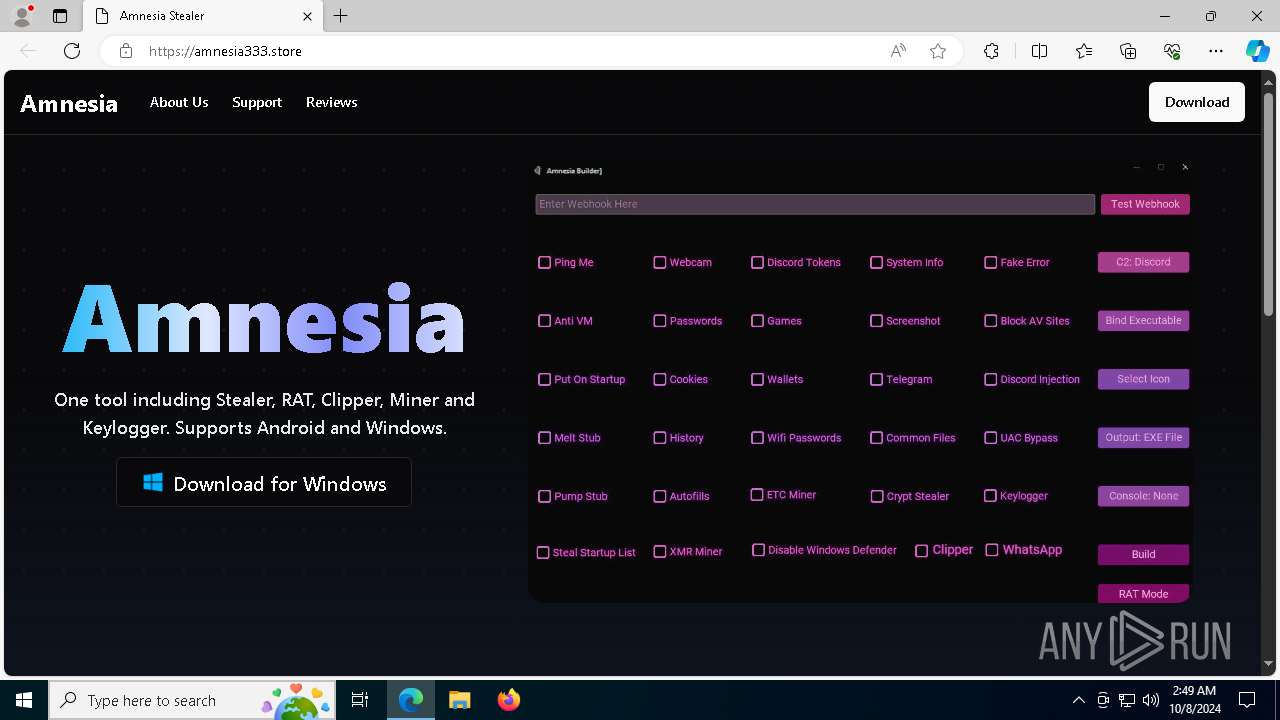Viewport: 1280px width, 720px height.
Task: Click the C2: Discord button
Action: [1143, 262]
